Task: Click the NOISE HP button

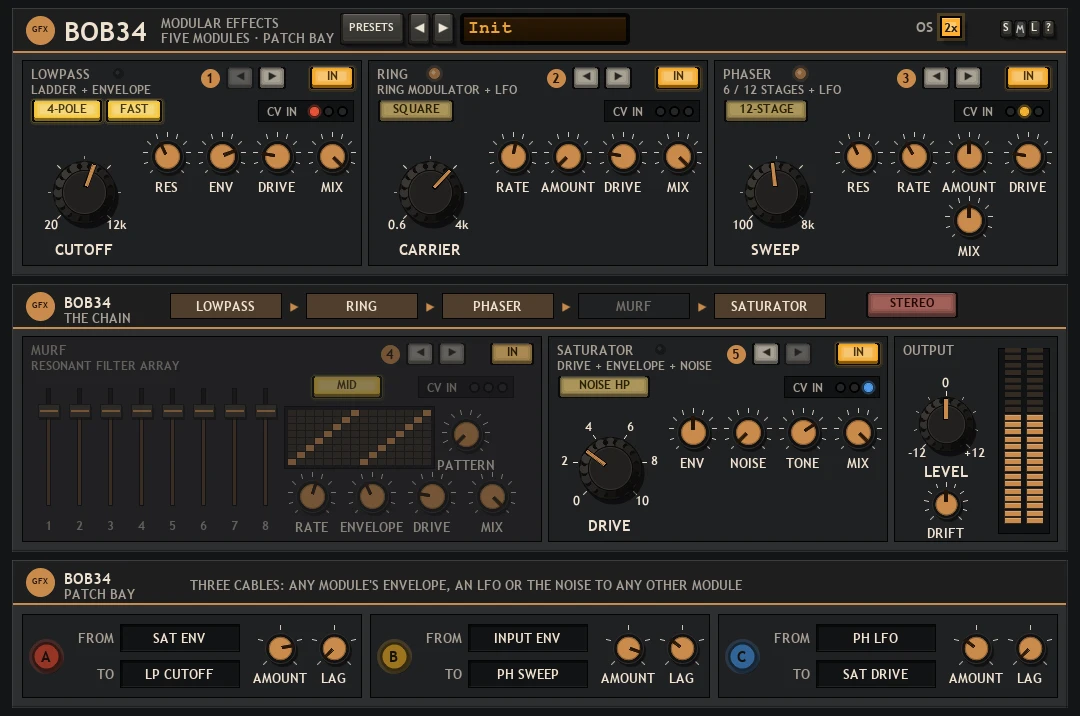Action: pyautogui.click(x=604, y=386)
